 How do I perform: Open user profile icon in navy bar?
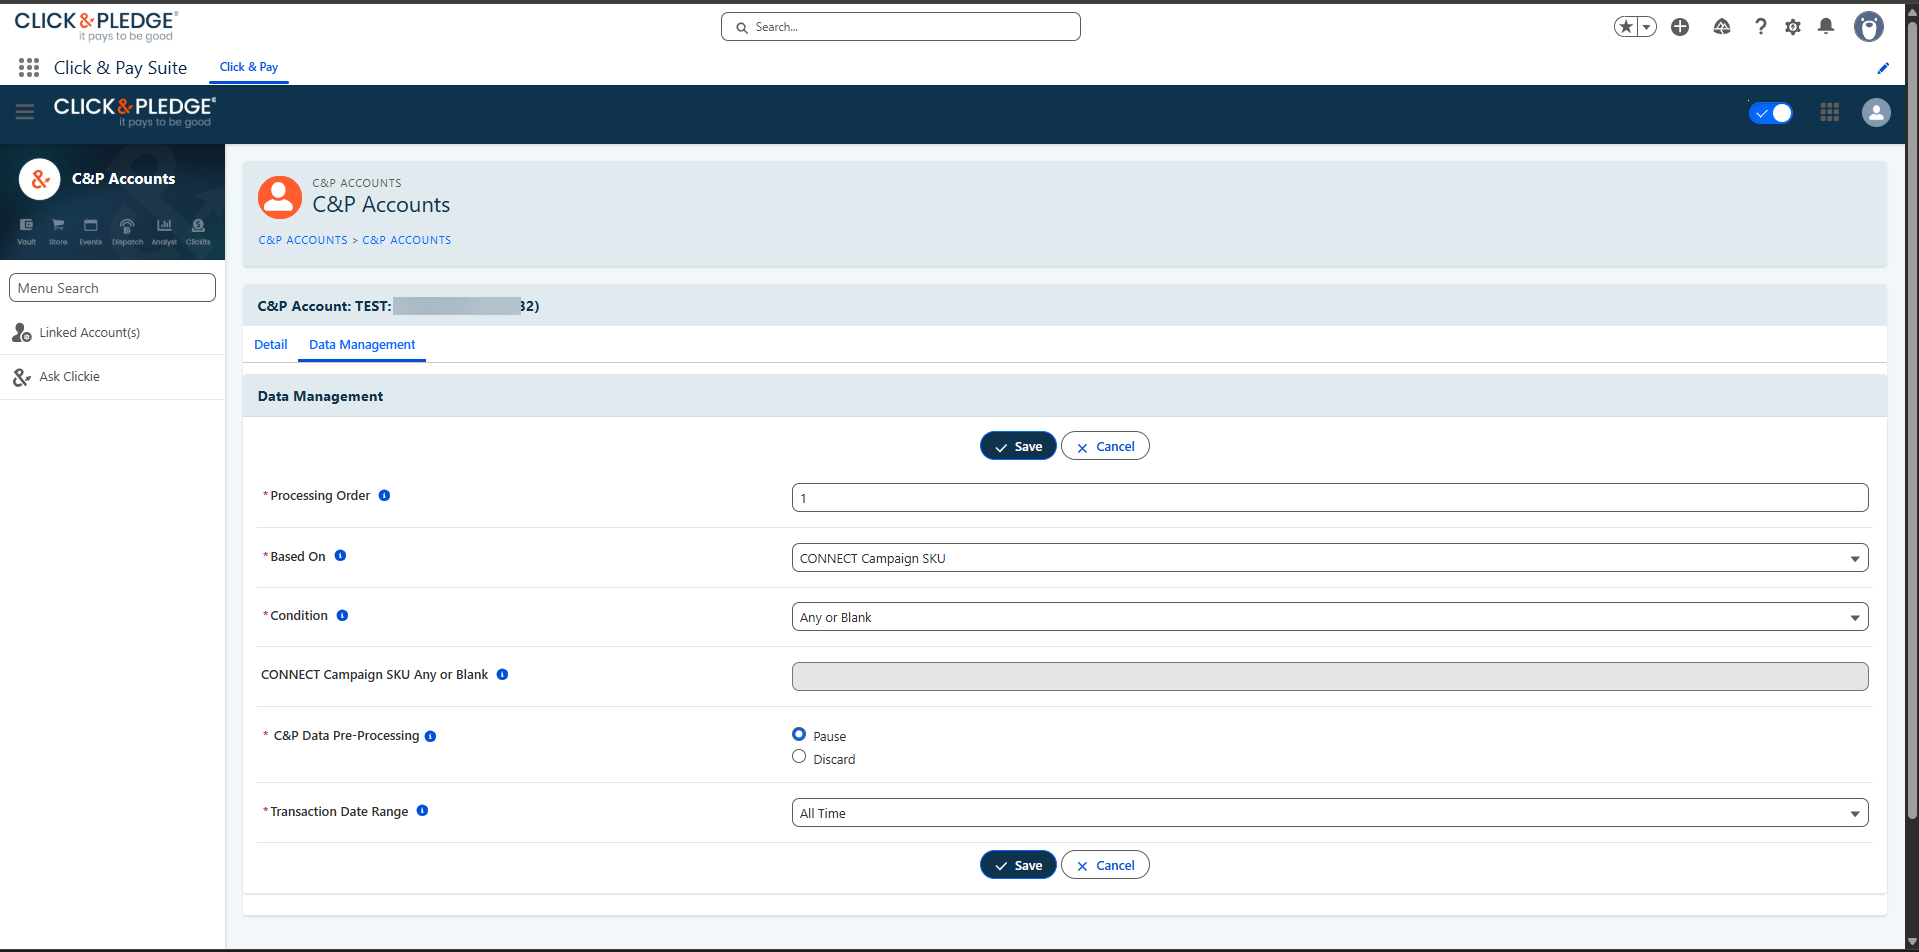1876,112
